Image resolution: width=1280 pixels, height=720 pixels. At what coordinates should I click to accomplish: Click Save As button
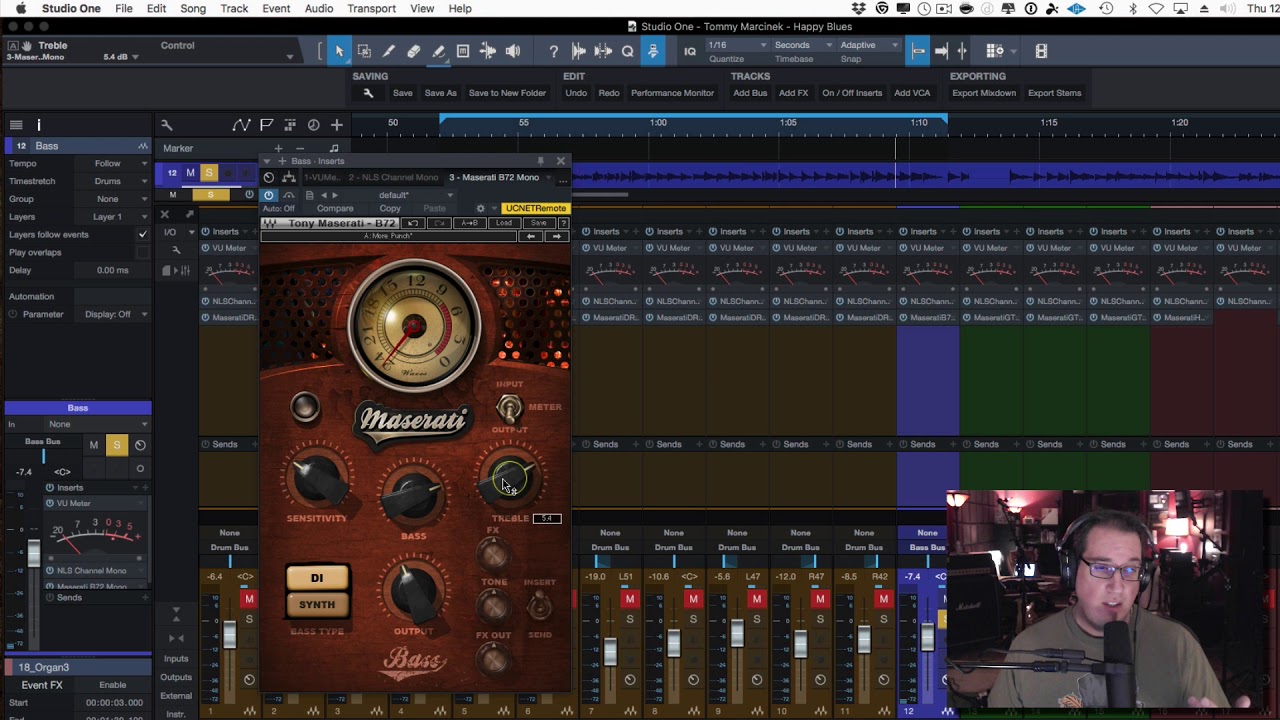coord(440,93)
